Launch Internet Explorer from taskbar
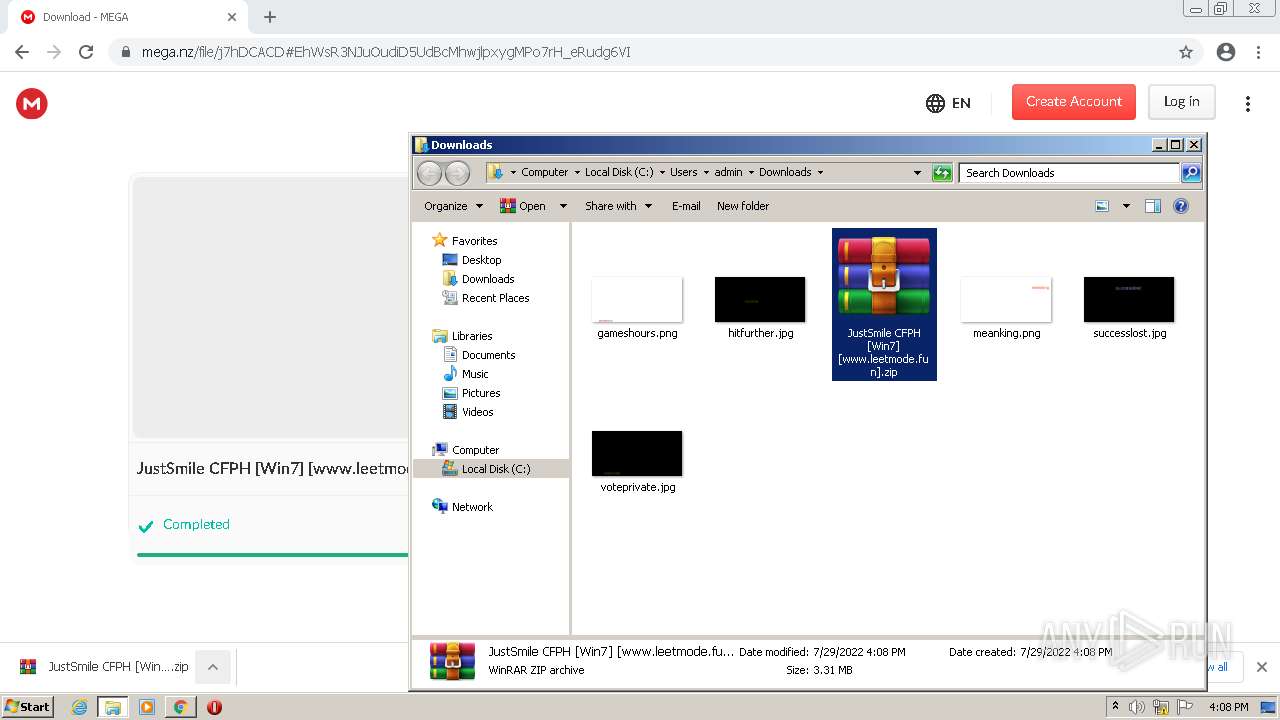Image resolution: width=1280 pixels, height=720 pixels. click(79, 707)
